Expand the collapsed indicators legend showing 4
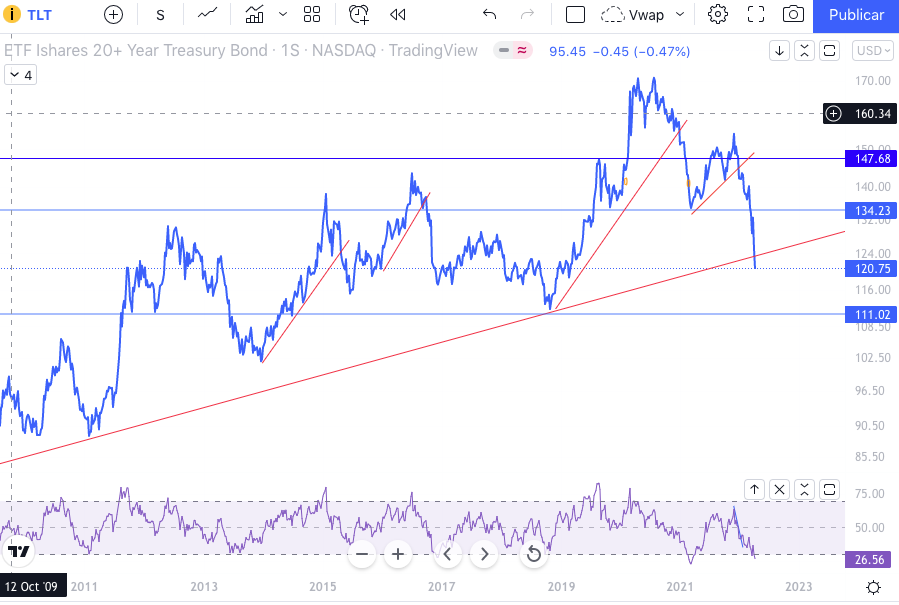The width and height of the screenshot is (899, 605). click(x=20, y=75)
